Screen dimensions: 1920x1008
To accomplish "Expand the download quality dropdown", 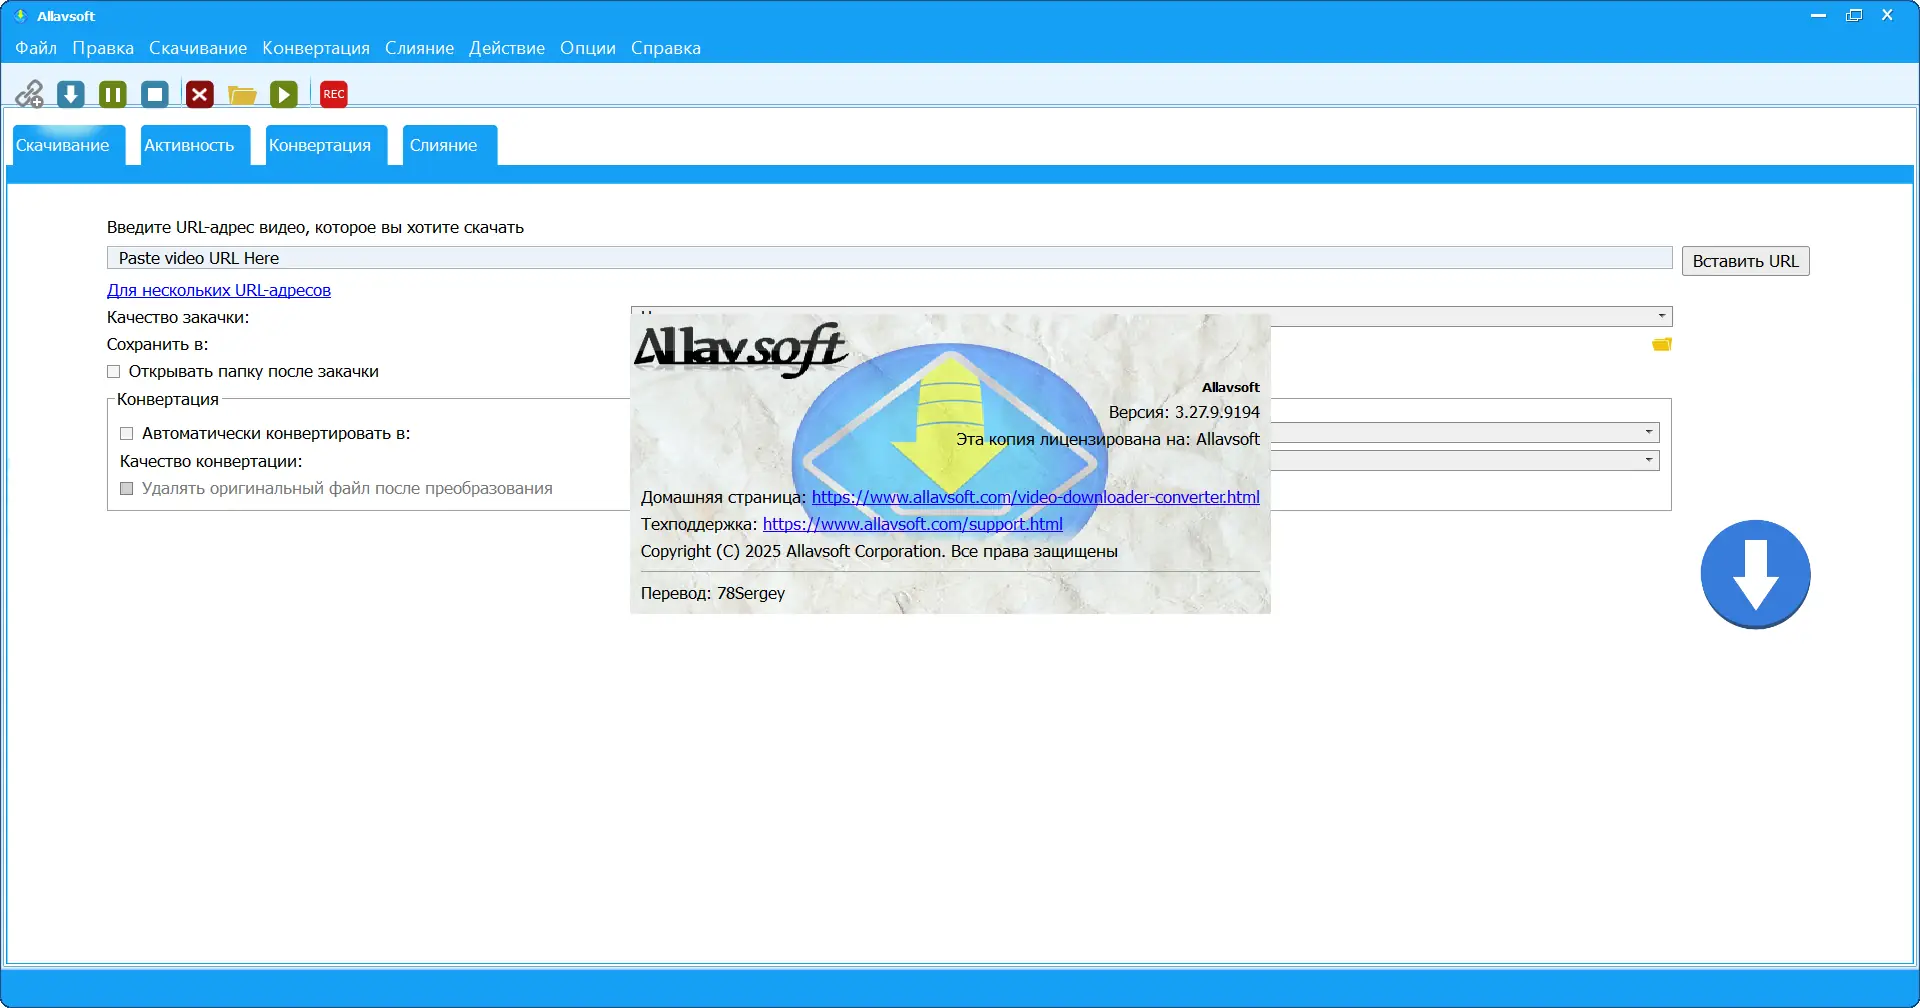I will coord(1662,316).
